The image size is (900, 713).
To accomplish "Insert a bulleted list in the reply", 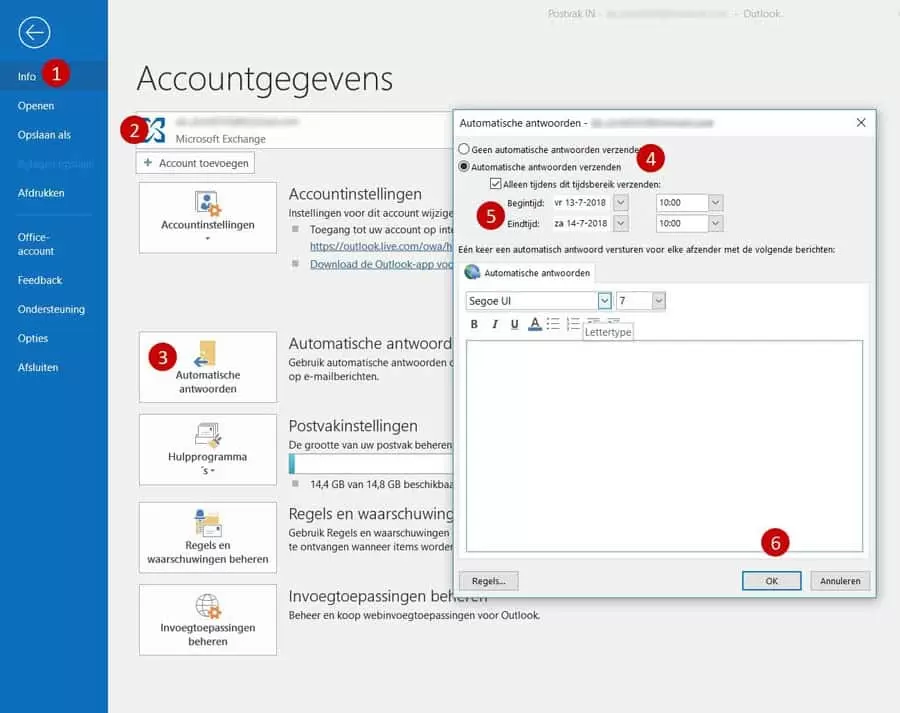I will point(553,324).
